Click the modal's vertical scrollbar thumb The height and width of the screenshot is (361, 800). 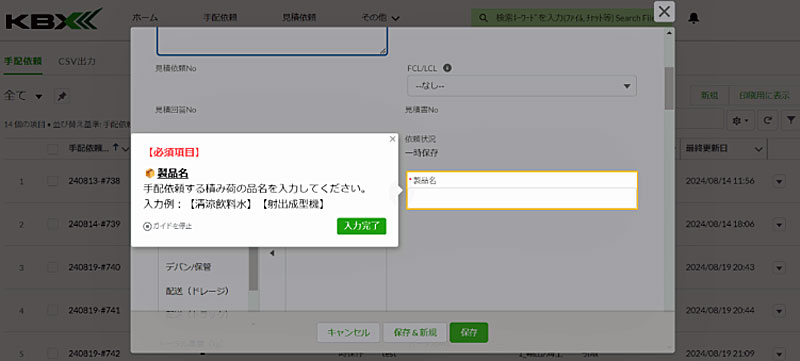point(669,88)
